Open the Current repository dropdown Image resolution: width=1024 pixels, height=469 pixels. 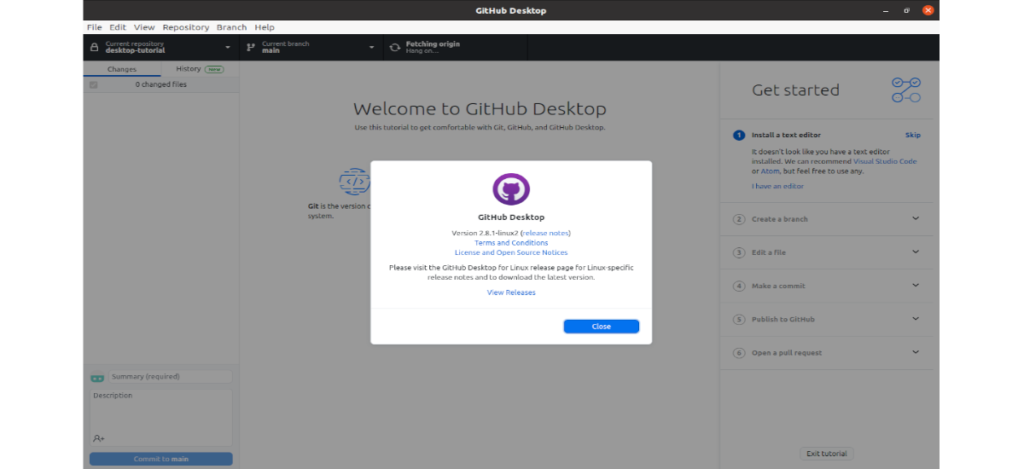[161, 48]
